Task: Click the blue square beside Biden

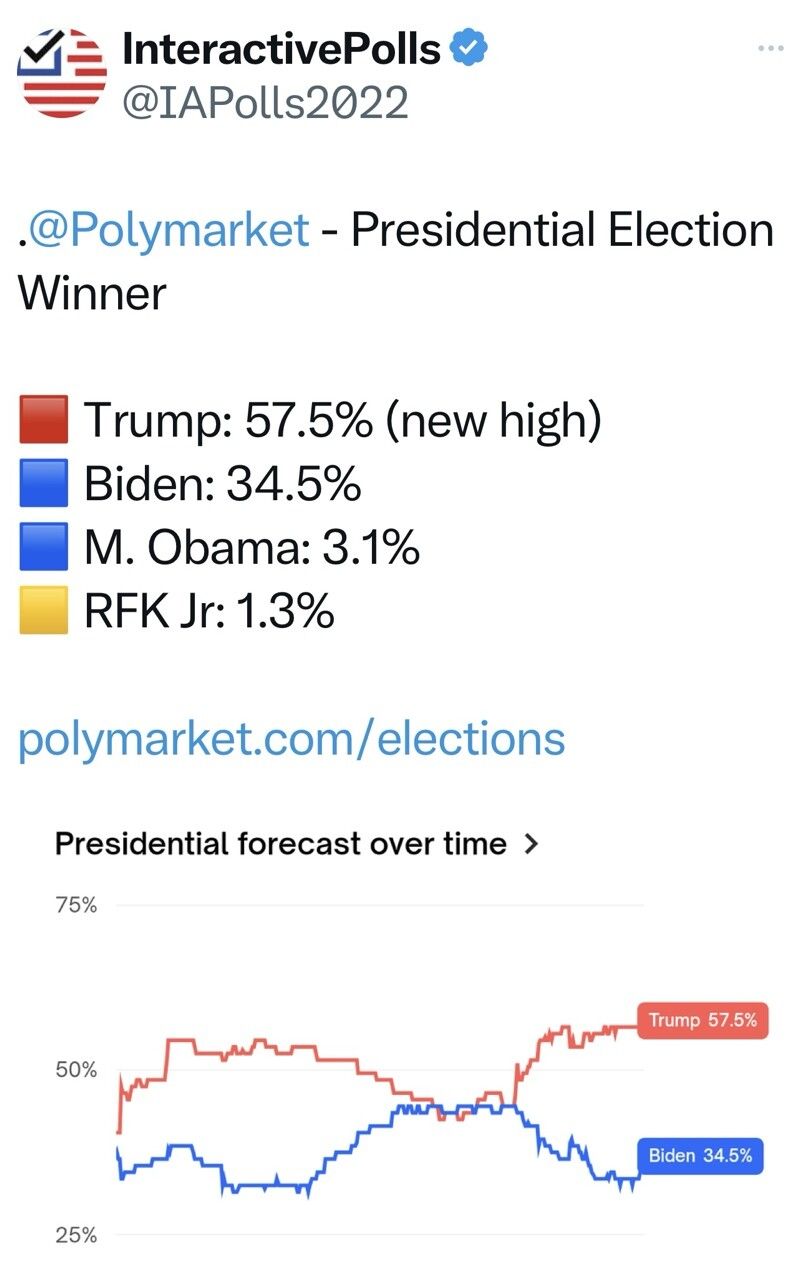Action: pyautogui.click(x=44, y=485)
